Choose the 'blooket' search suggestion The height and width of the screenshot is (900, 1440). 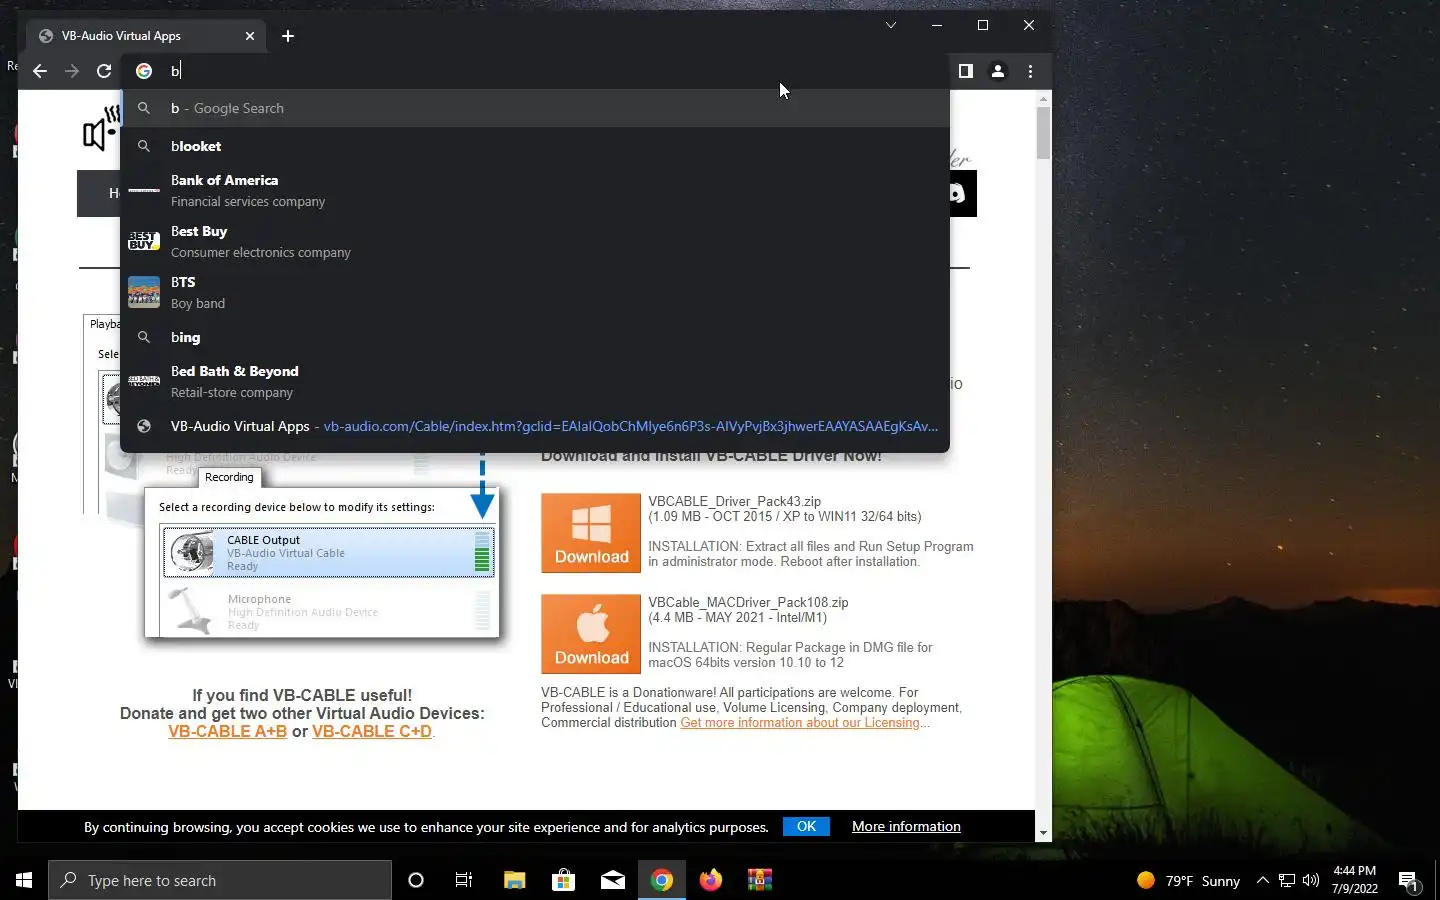[x=535, y=146]
